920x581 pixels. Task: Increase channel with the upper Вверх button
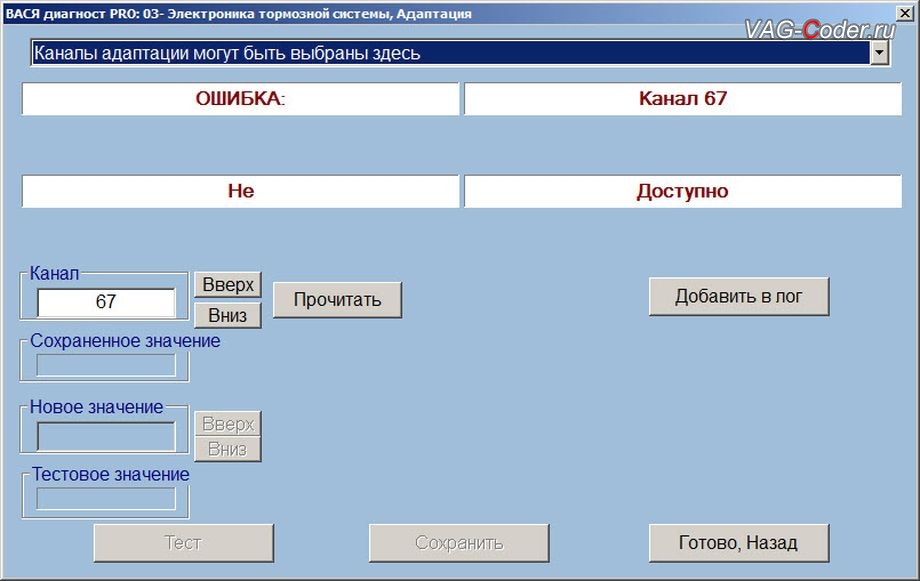pos(228,285)
